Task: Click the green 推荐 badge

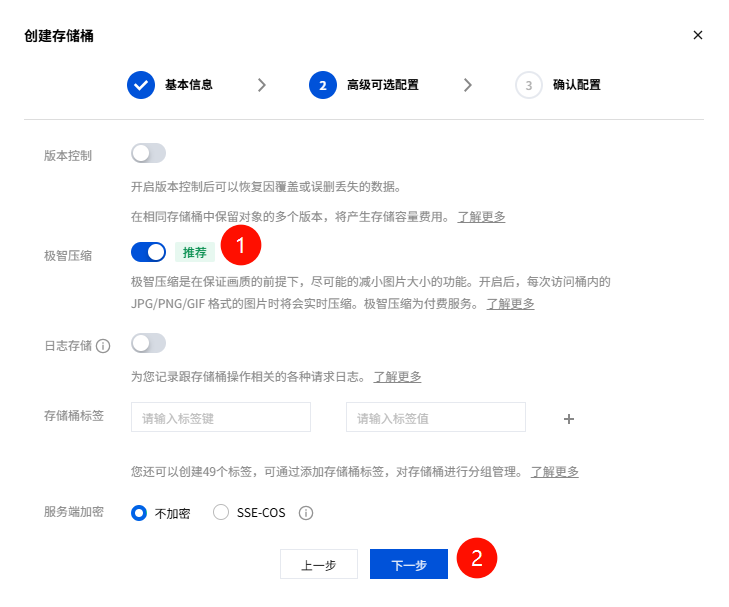Action: tap(195, 253)
